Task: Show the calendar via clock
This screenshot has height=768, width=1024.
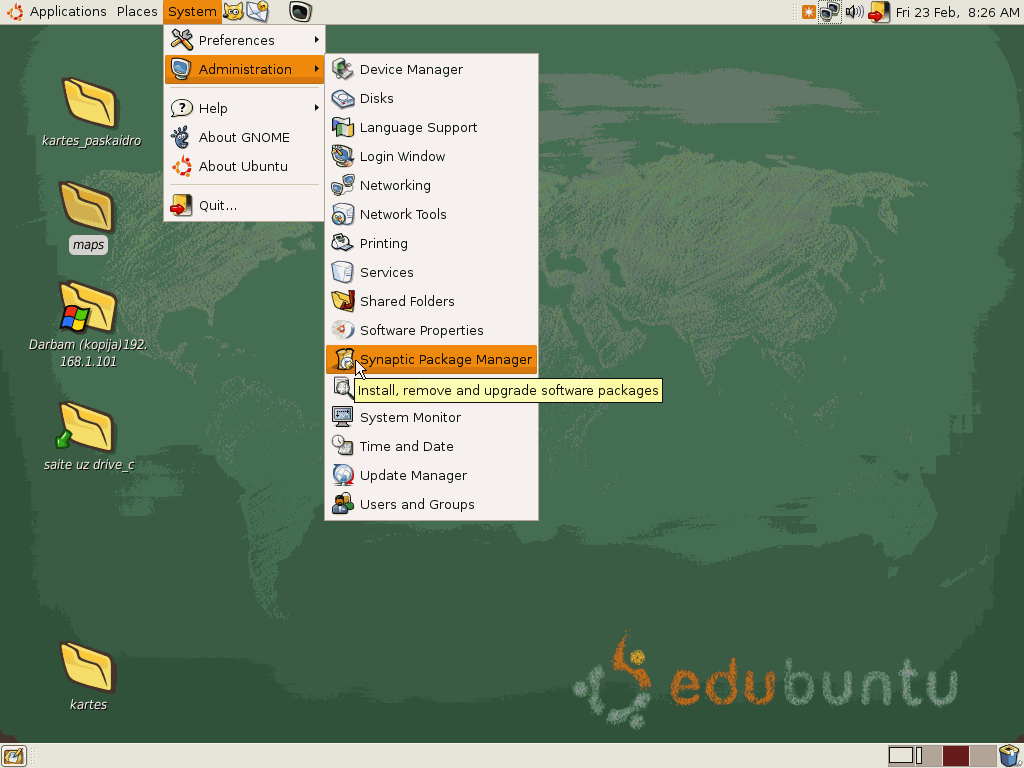Action: 957,12
